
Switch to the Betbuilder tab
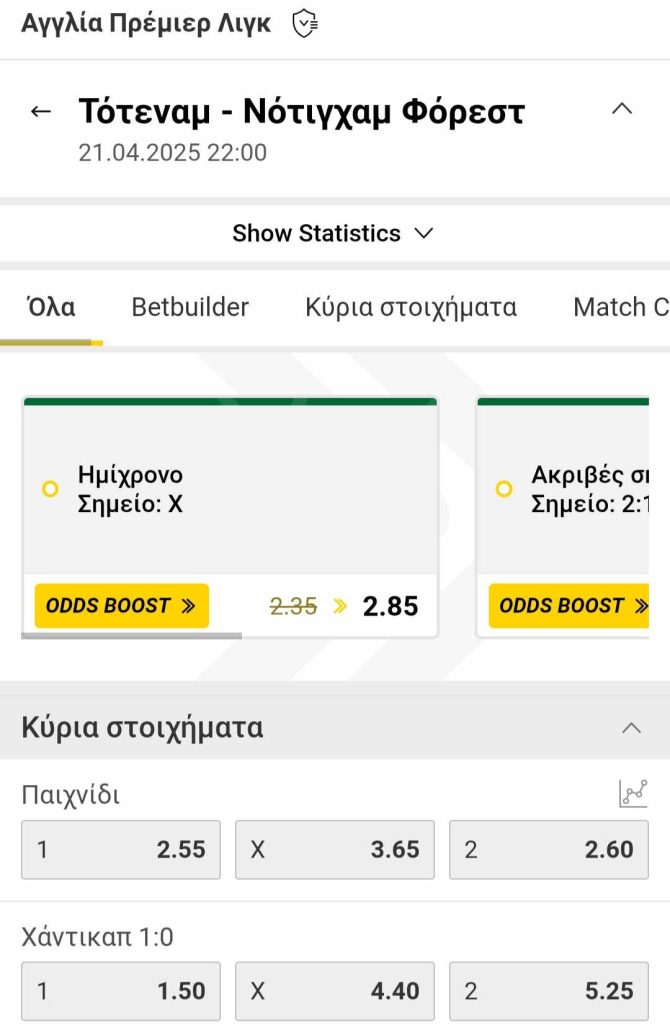coord(190,307)
